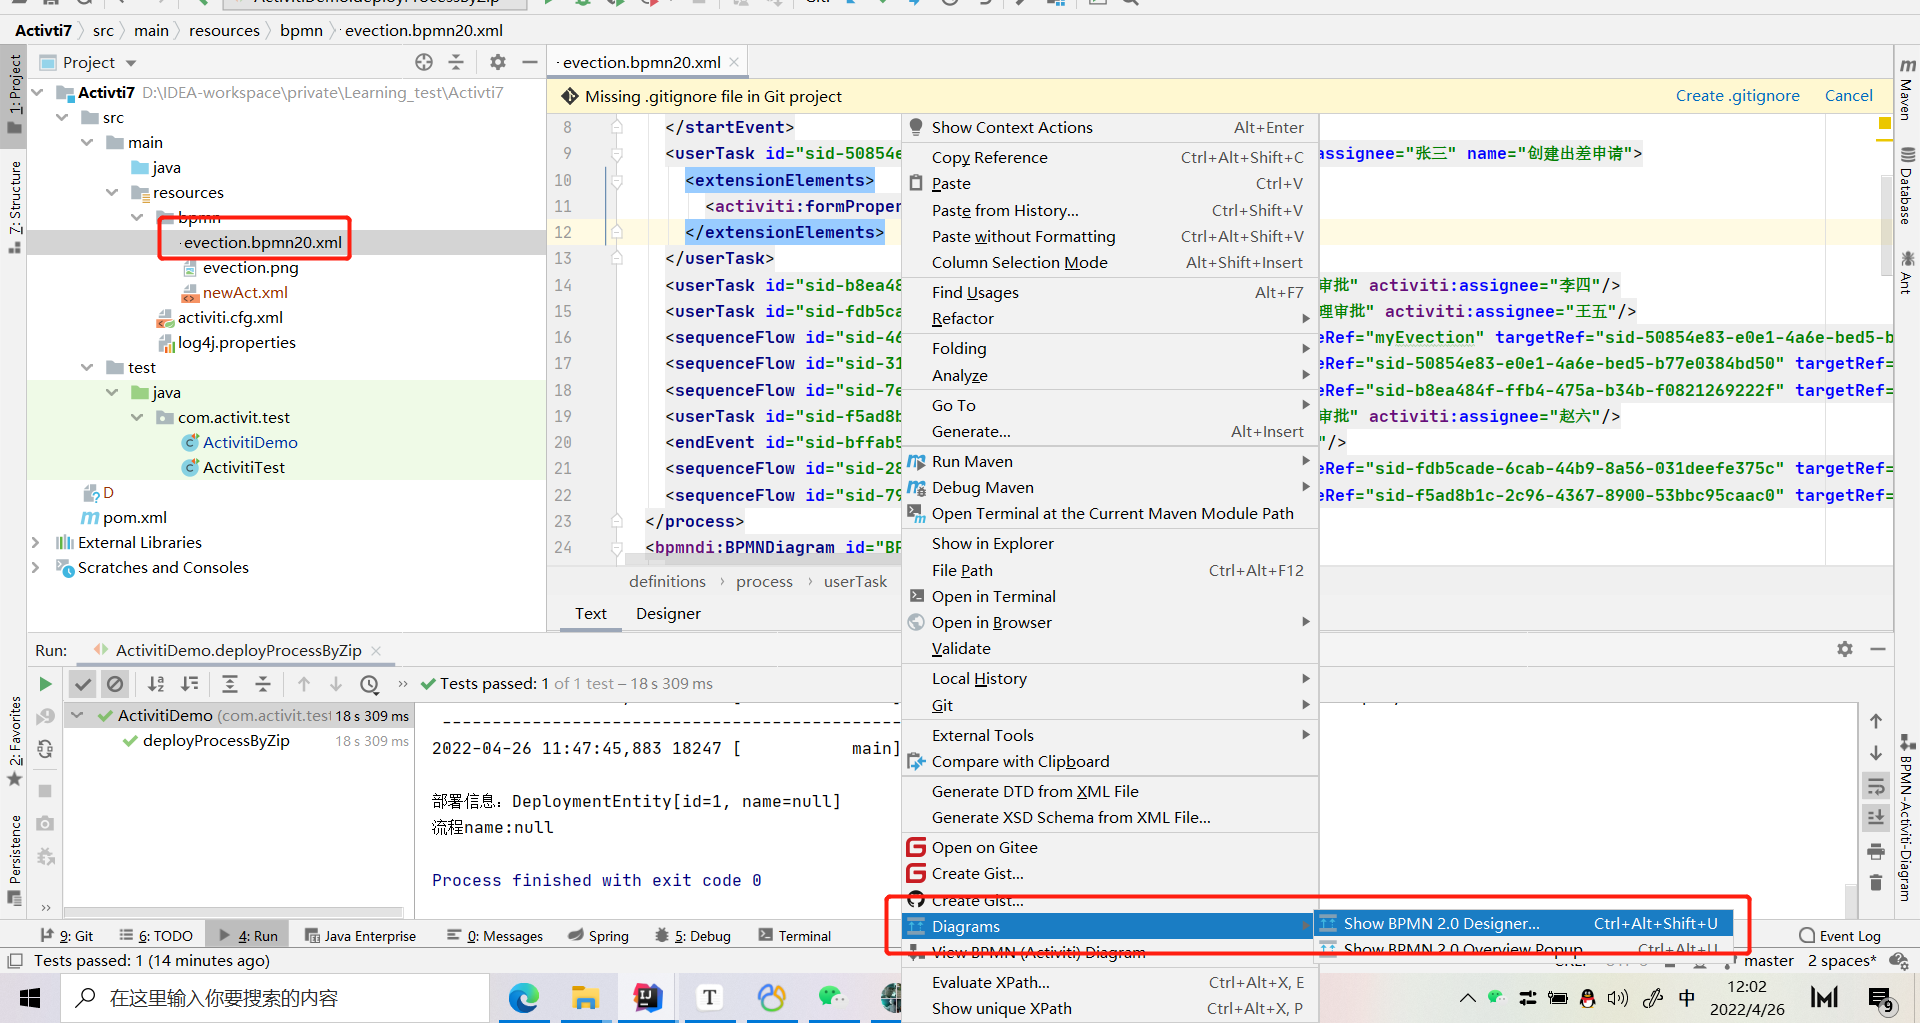Sort tests by duration in Run toolbar
This screenshot has height=1023, width=1920.
coord(189,684)
